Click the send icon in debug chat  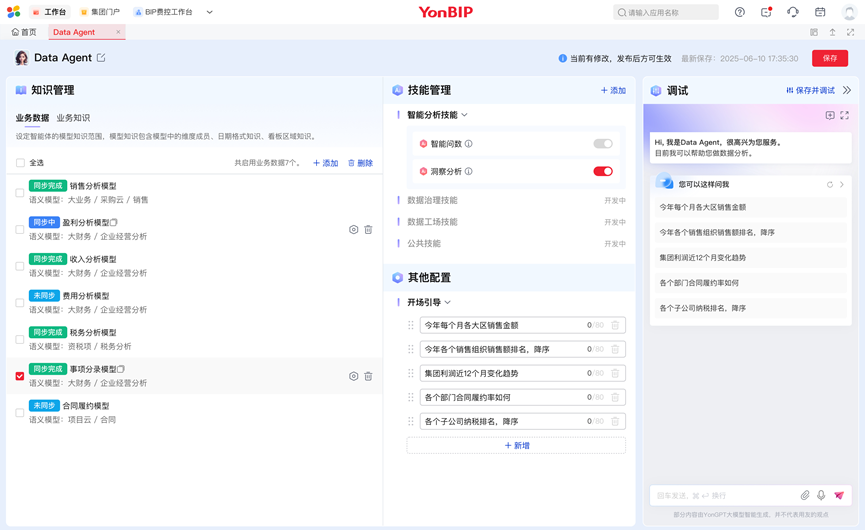point(839,496)
